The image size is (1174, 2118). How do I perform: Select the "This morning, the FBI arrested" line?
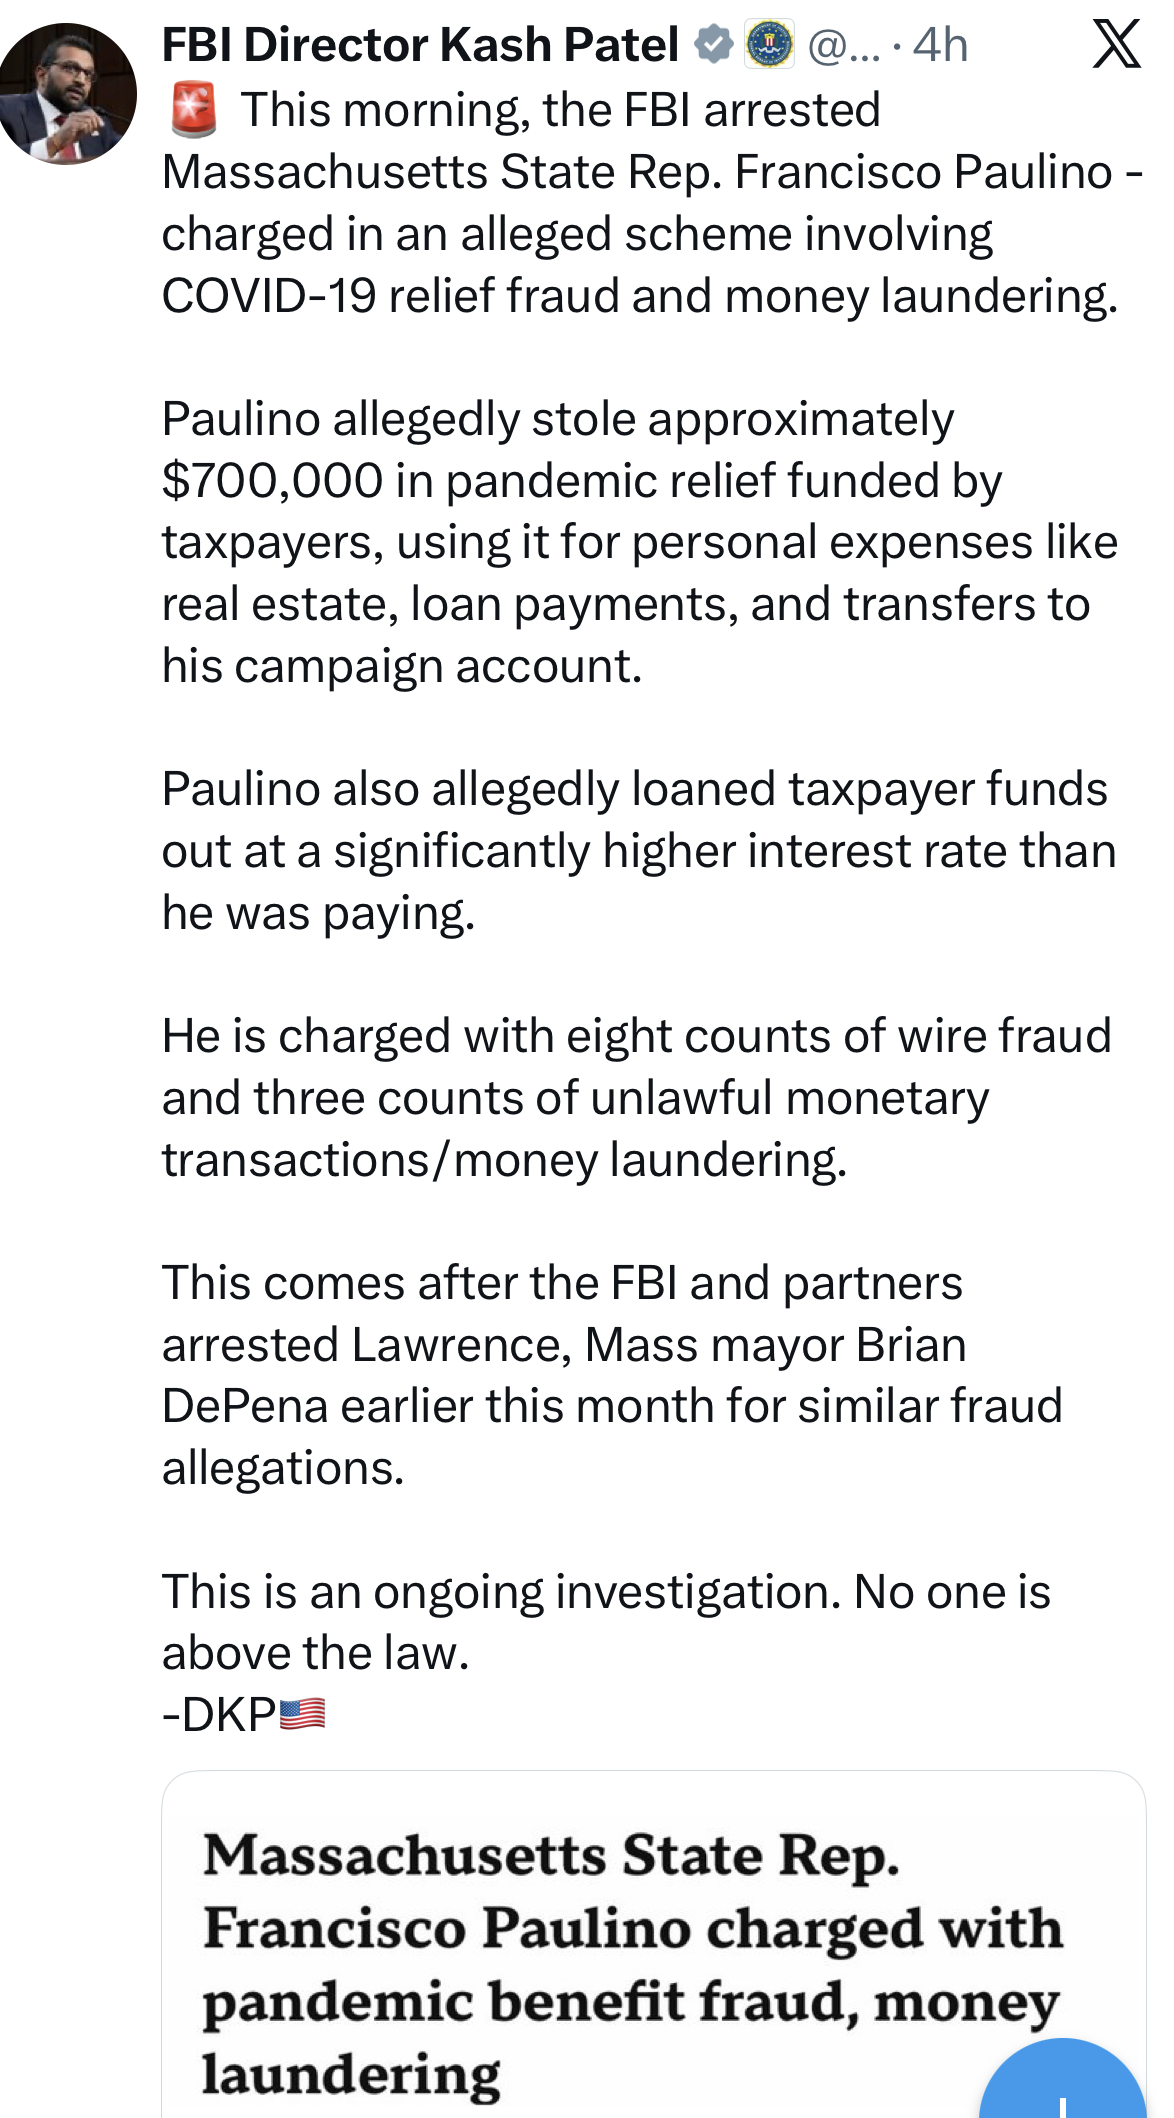(x=561, y=110)
